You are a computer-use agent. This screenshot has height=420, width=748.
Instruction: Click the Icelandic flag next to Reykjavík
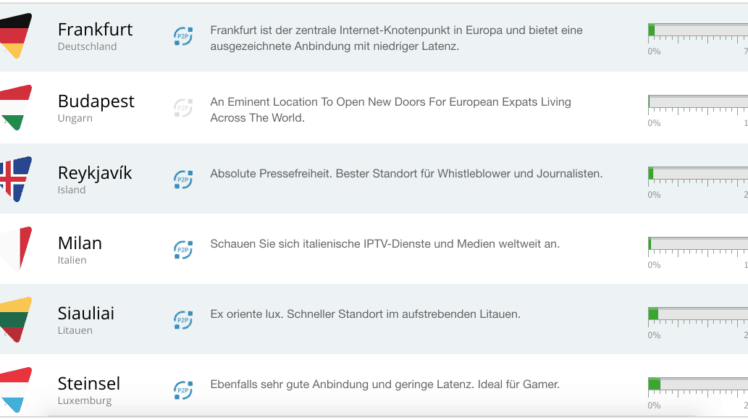tap(16, 179)
